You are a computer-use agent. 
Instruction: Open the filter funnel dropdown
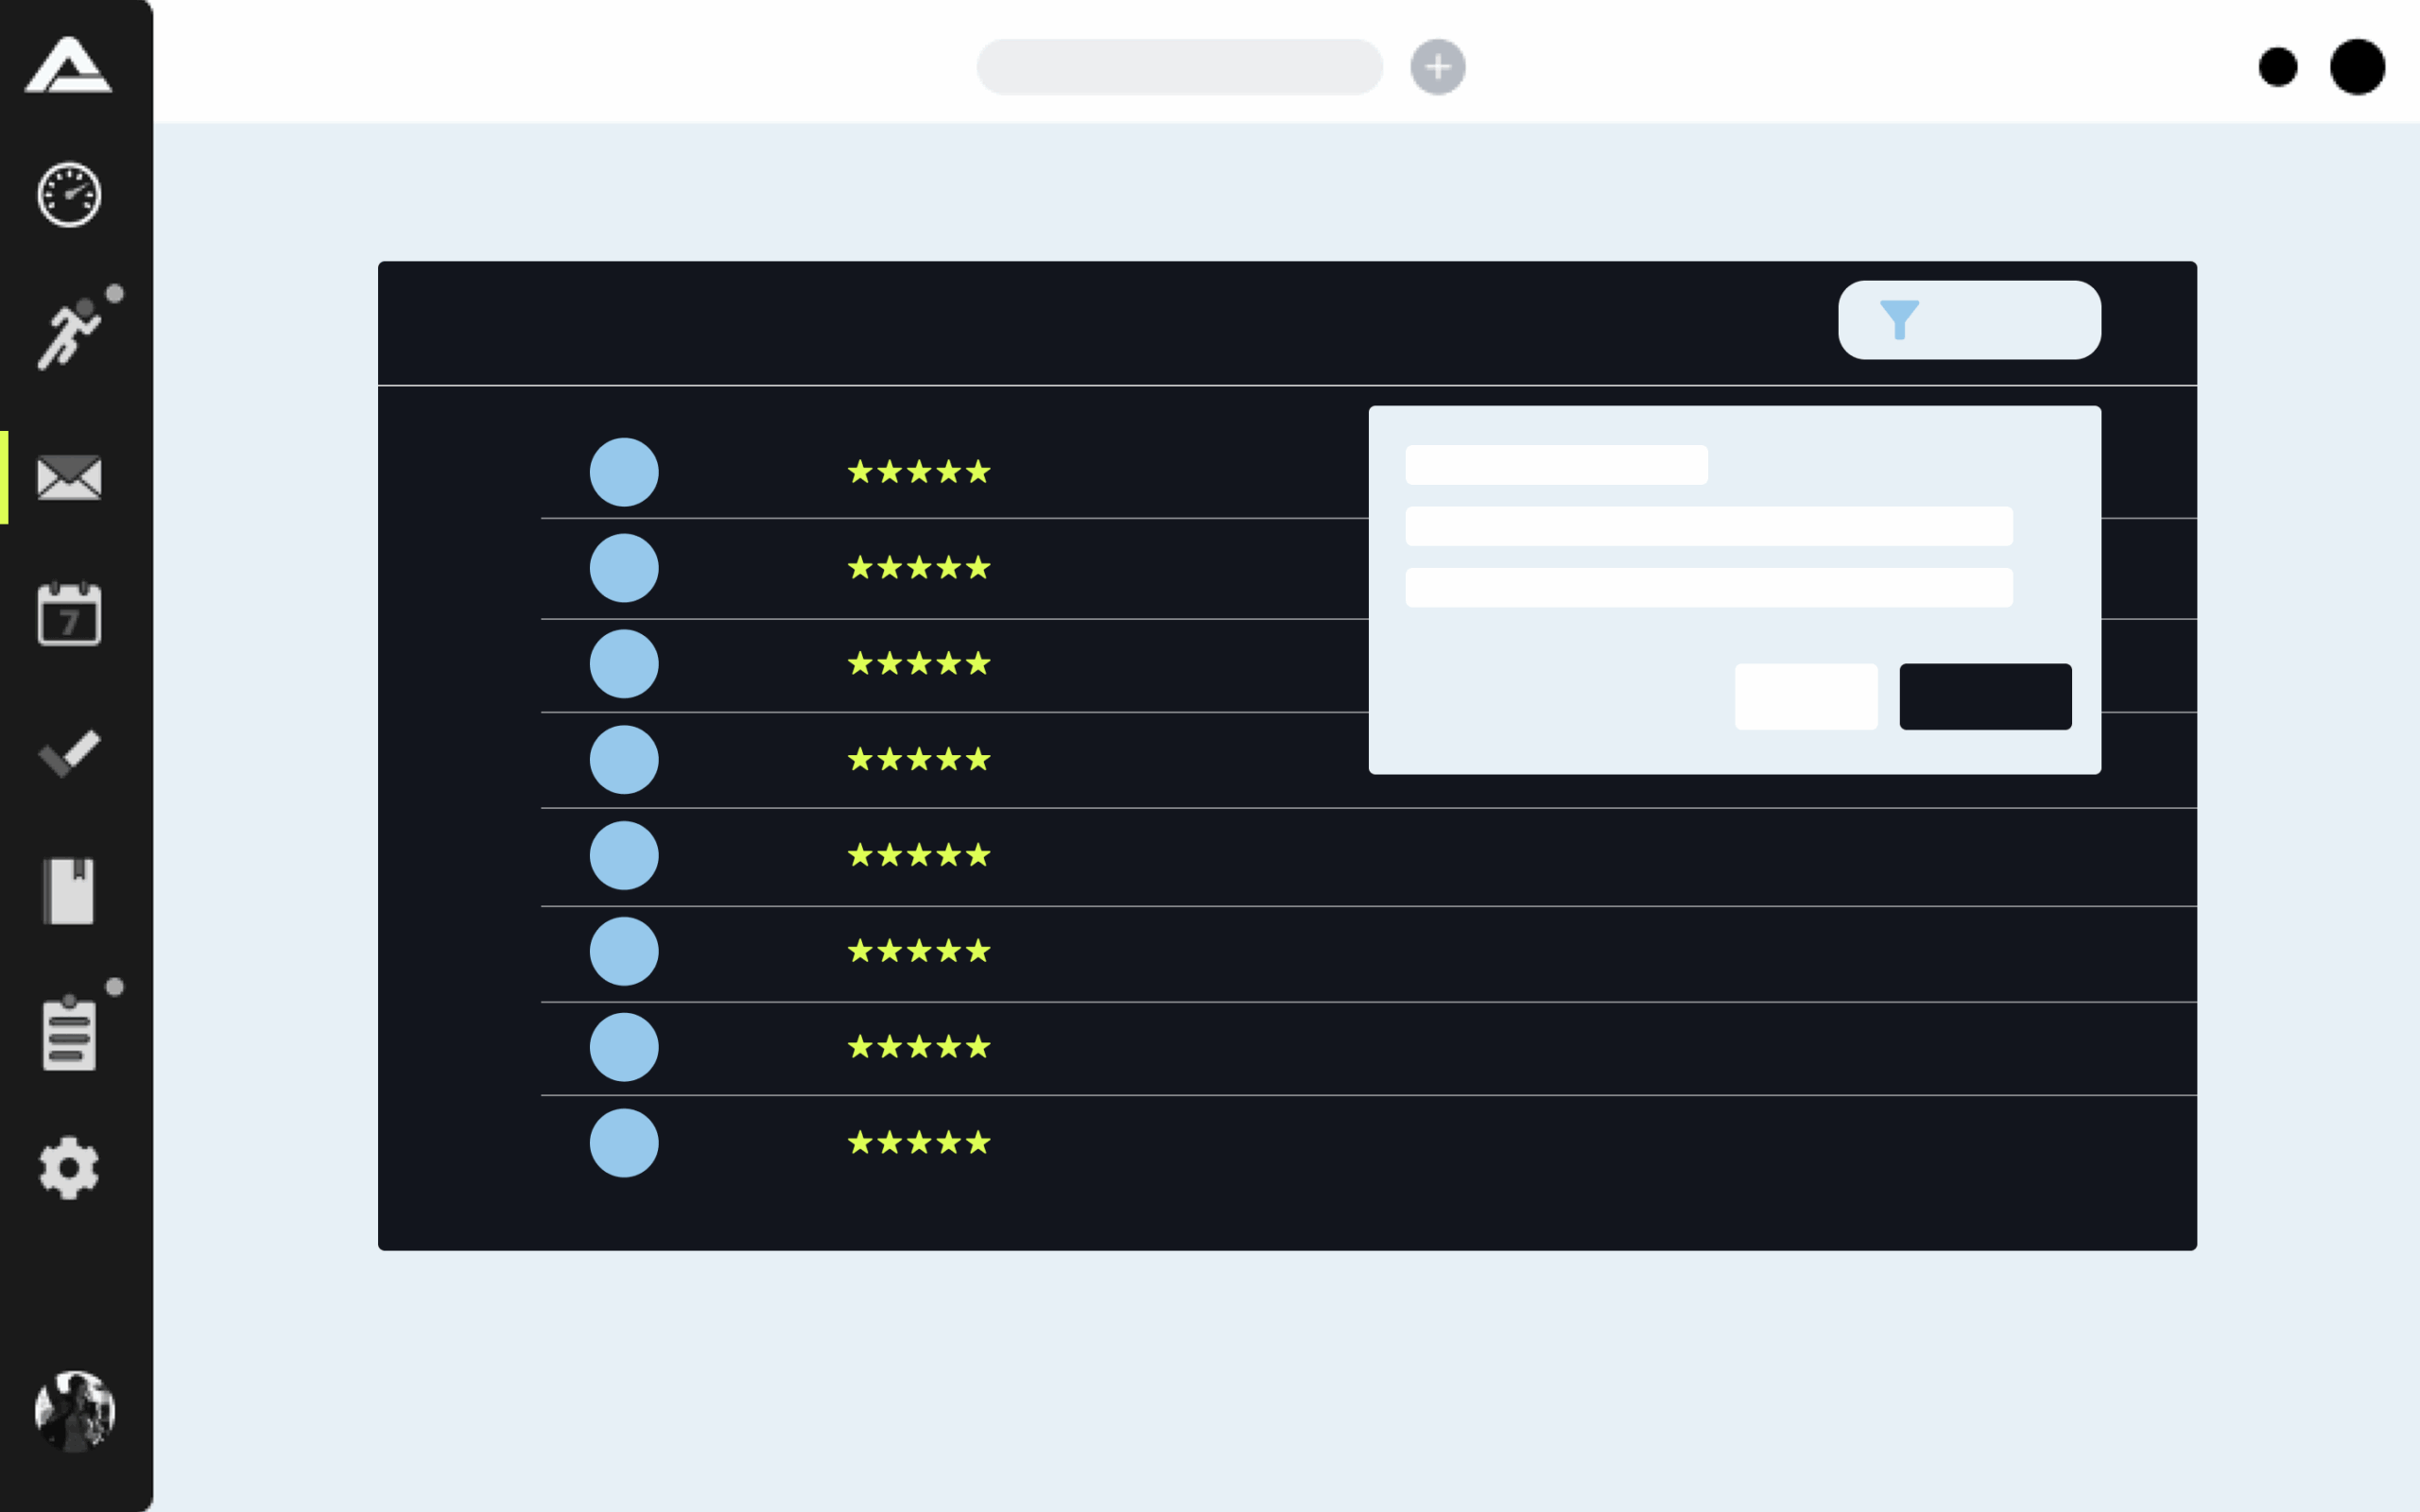pos(1968,320)
